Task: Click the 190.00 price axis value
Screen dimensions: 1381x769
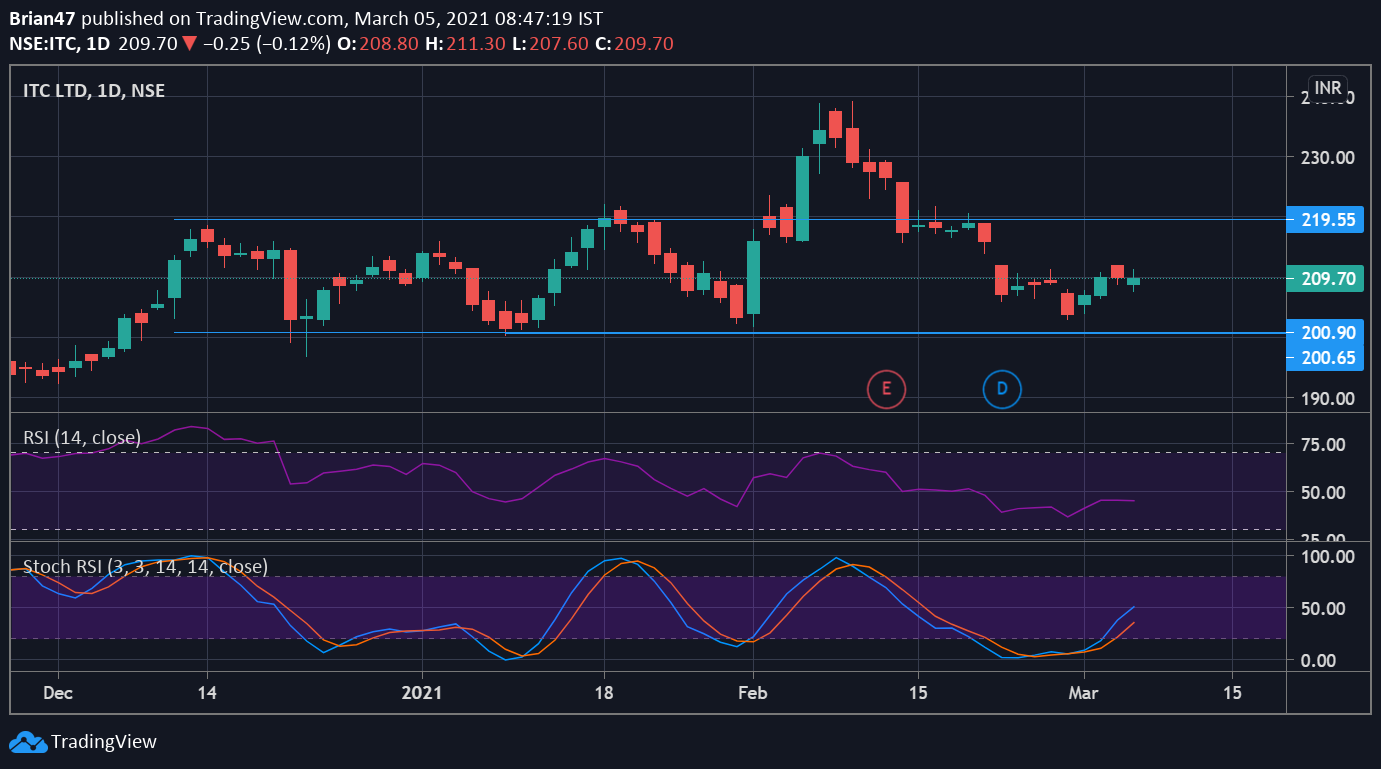Action: coord(1327,399)
